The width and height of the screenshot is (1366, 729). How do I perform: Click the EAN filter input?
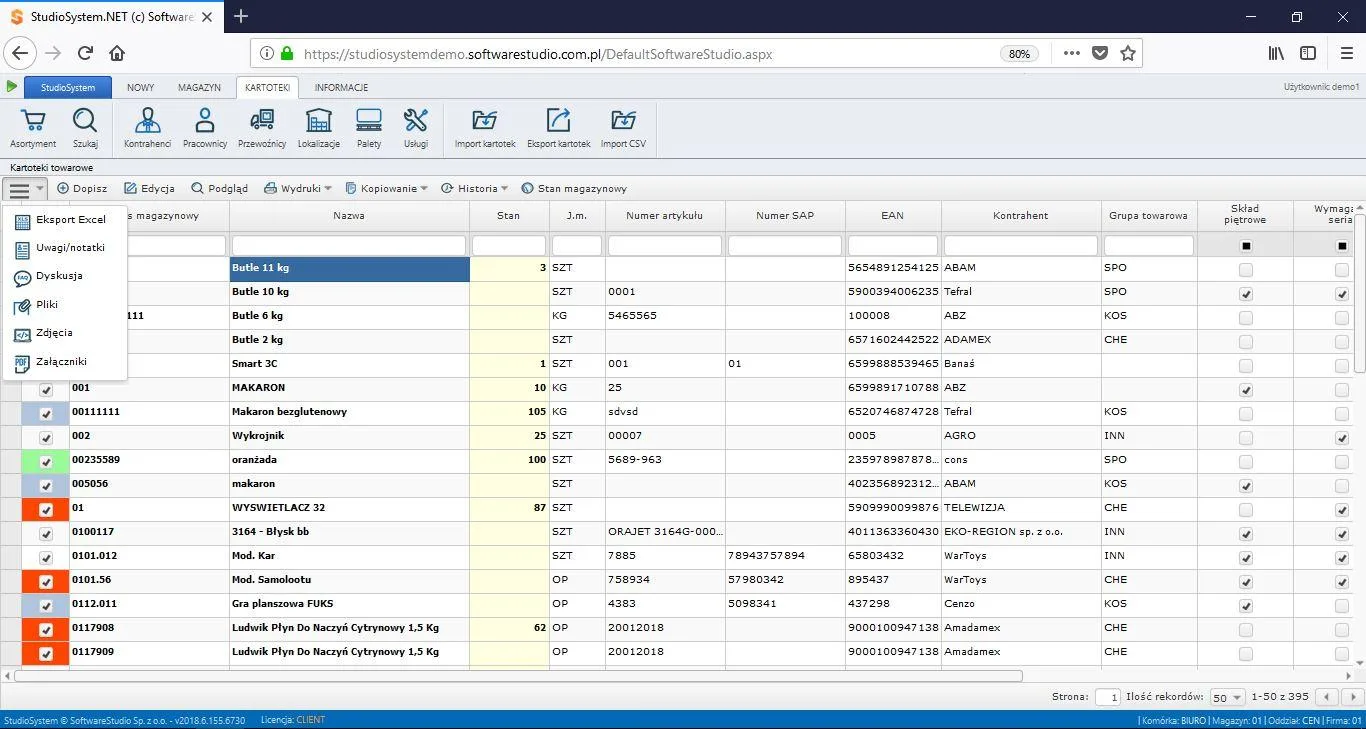tap(893, 245)
